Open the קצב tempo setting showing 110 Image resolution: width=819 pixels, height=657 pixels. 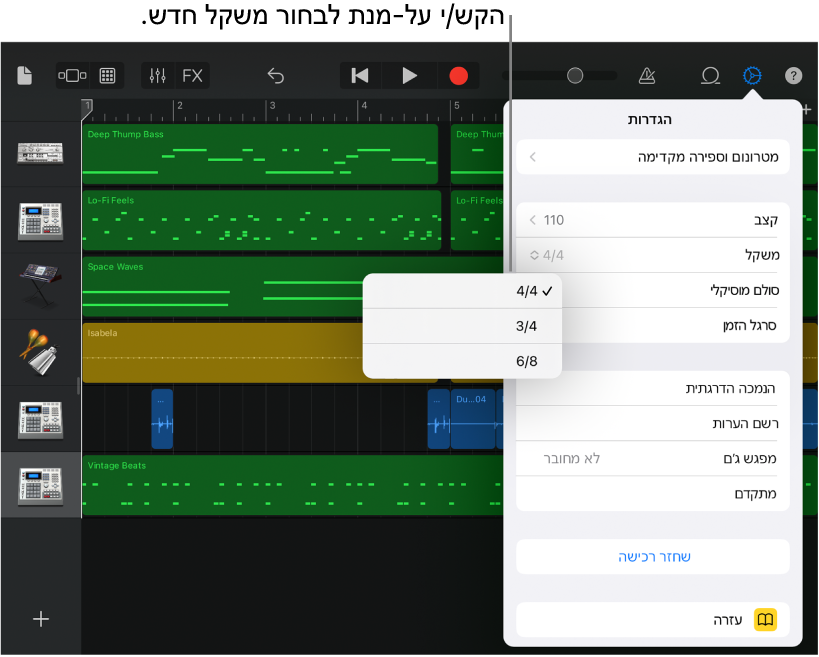[x=653, y=220]
